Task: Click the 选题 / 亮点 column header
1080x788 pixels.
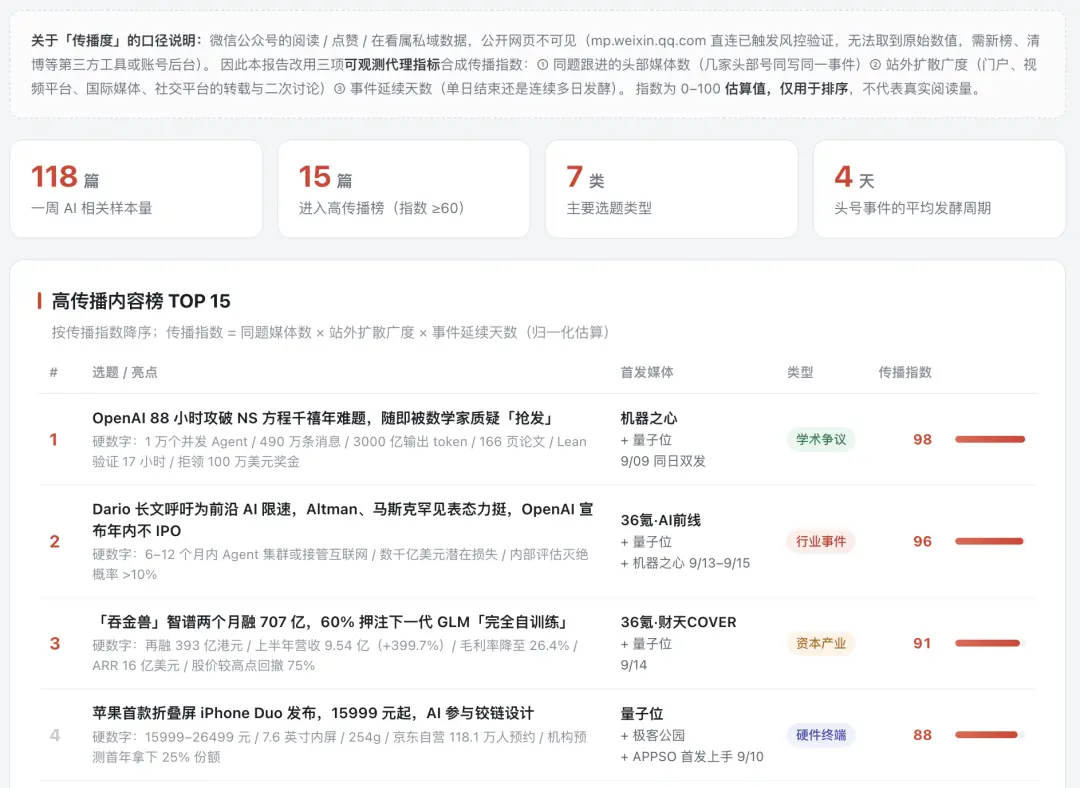Action: click(x=125, y=373)
